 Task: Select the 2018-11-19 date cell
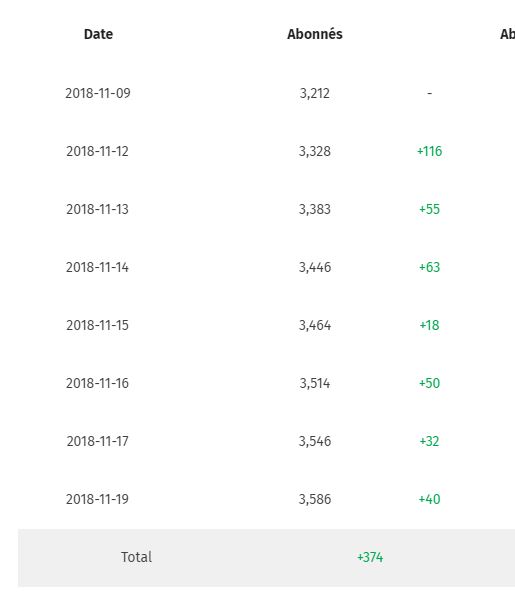pos(97,500)
